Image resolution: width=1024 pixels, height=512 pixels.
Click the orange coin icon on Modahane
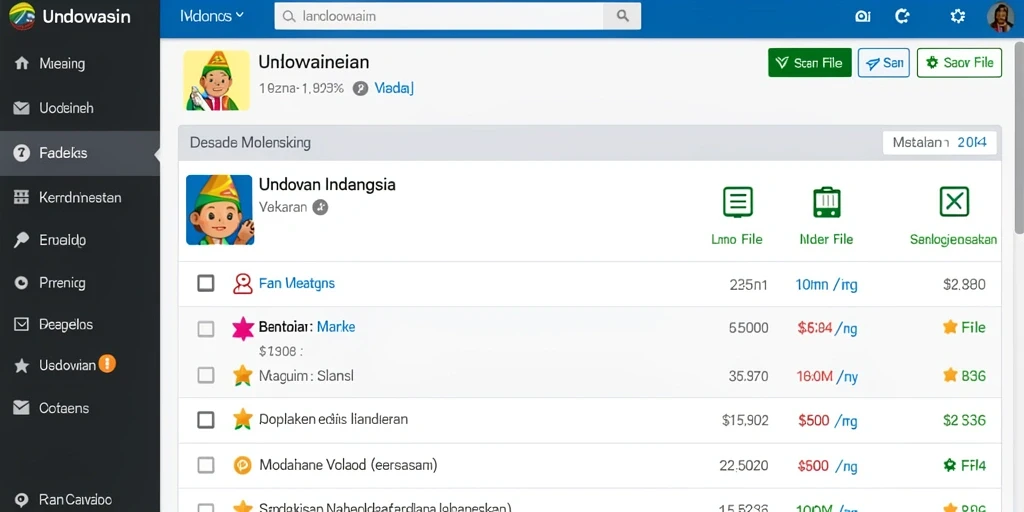tap(242, 466)
